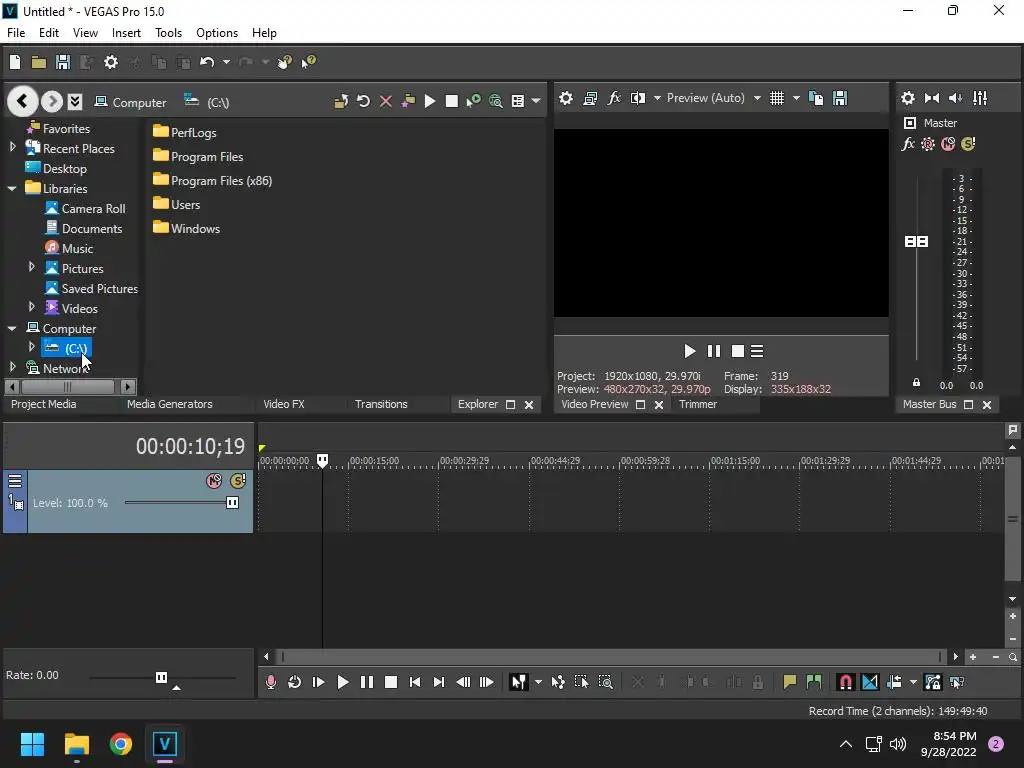Click the playback Rate slider handle
The height and width of the screenshot is (768, 1024).
point(161,677)
